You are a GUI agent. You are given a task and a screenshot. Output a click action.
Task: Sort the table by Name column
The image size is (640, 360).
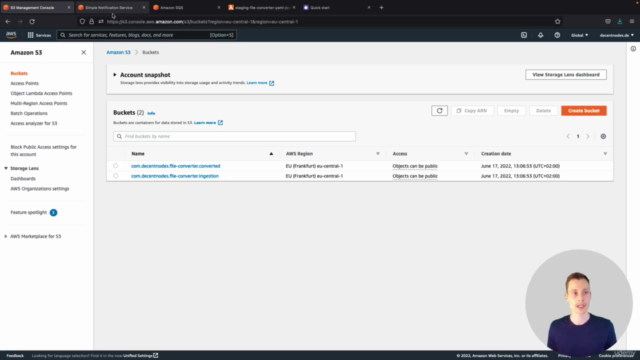point(271,154)
